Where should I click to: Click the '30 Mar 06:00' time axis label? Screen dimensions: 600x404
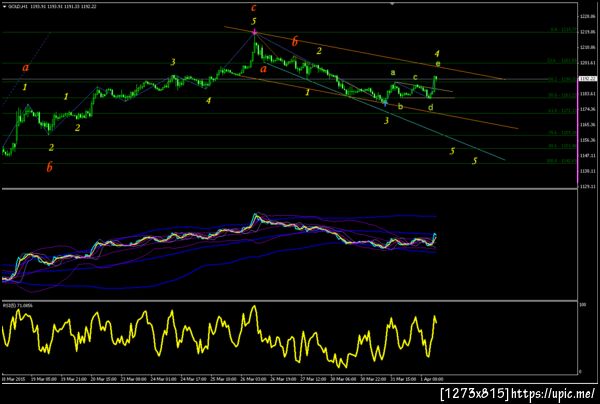point(342,379)
